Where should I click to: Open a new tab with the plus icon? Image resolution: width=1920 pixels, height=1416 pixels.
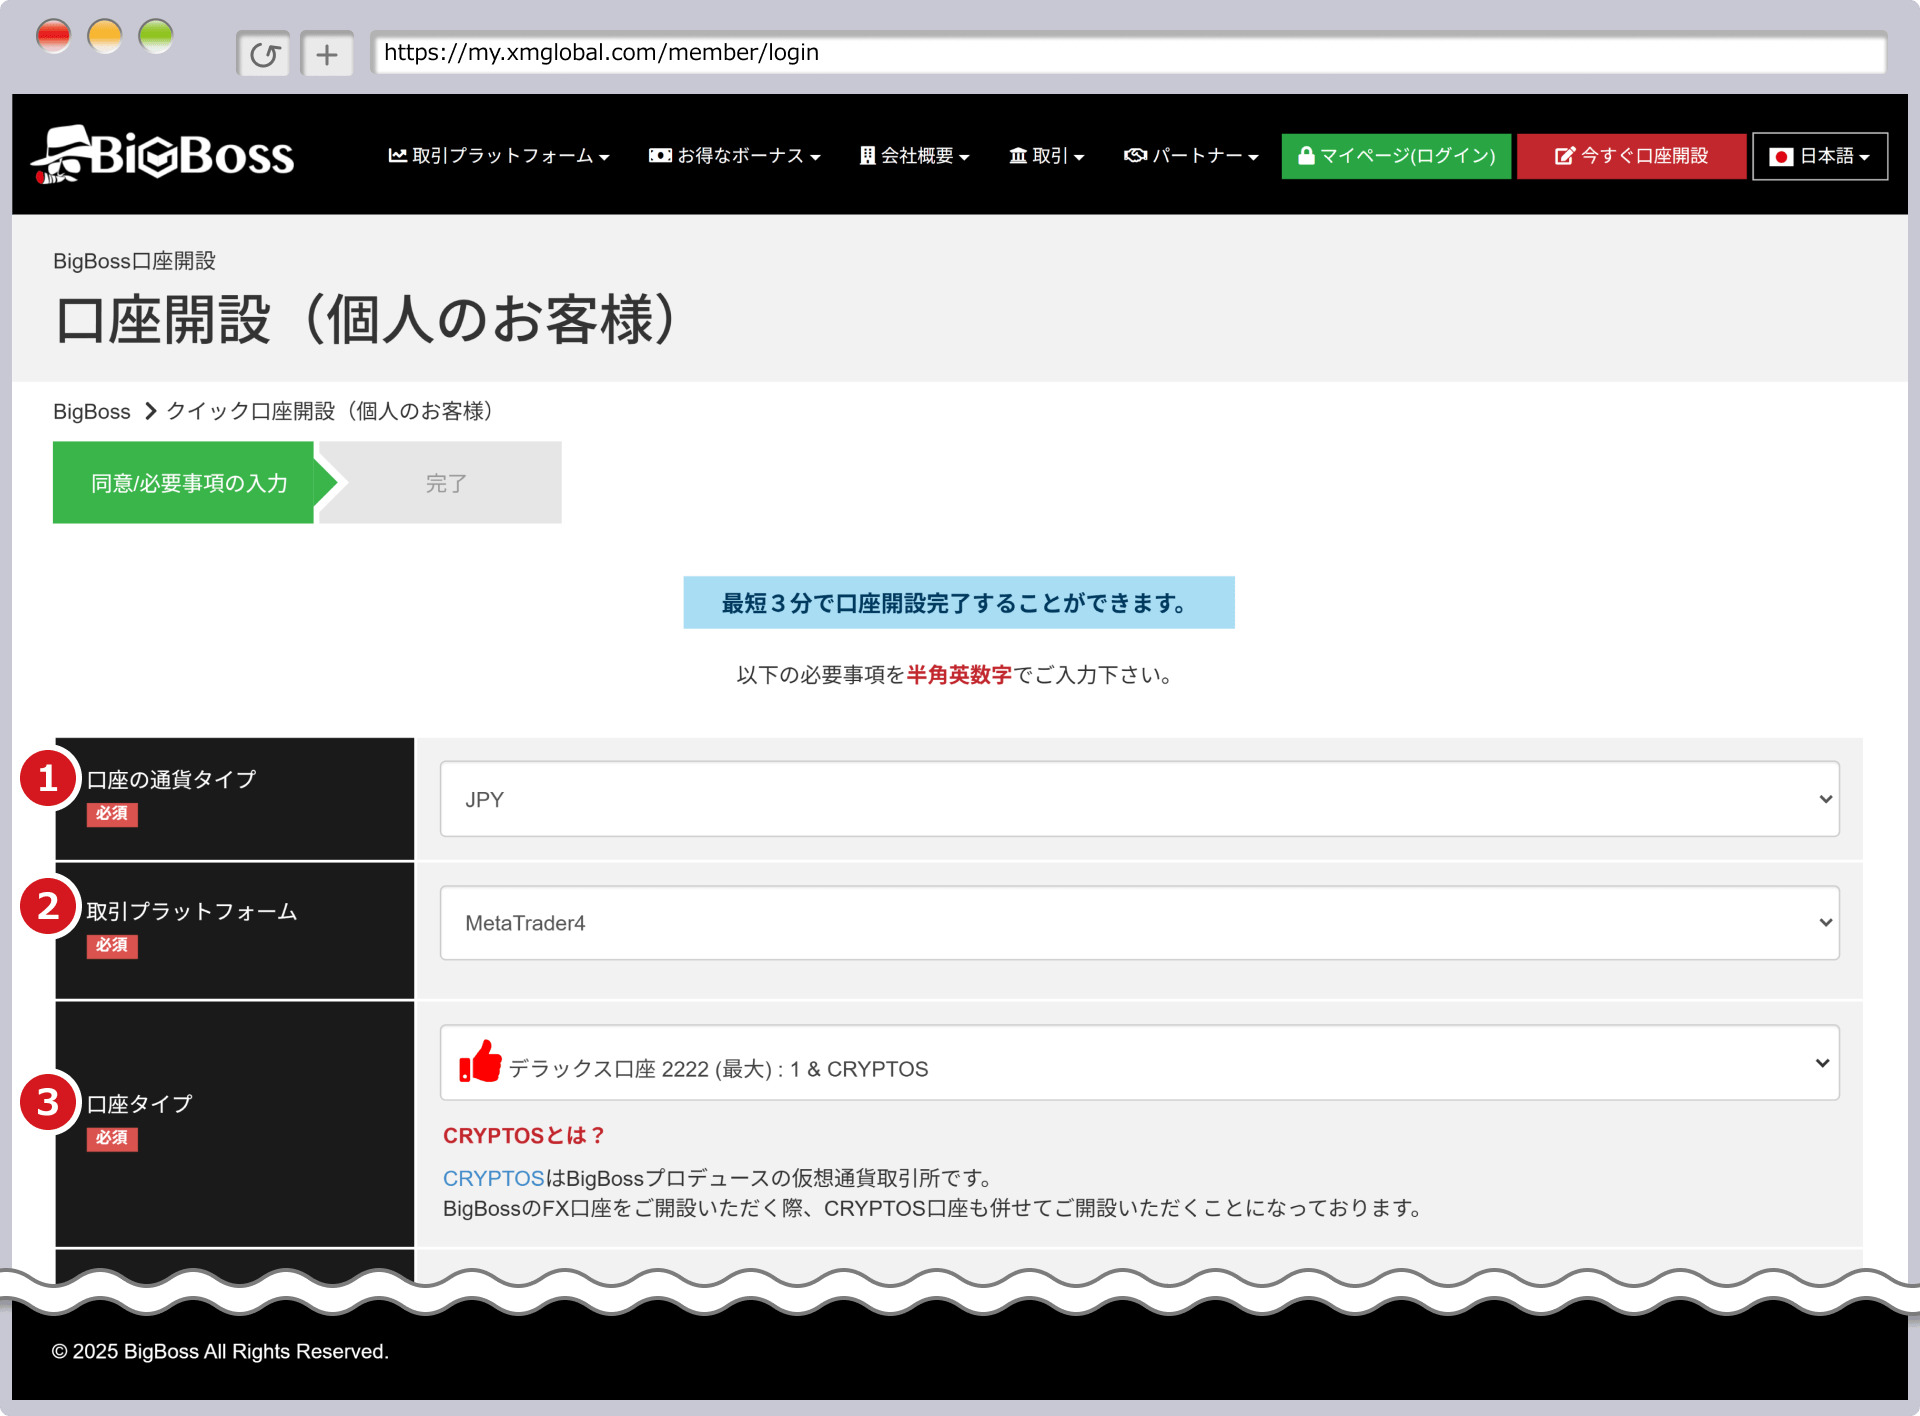[x=327, y=54]
